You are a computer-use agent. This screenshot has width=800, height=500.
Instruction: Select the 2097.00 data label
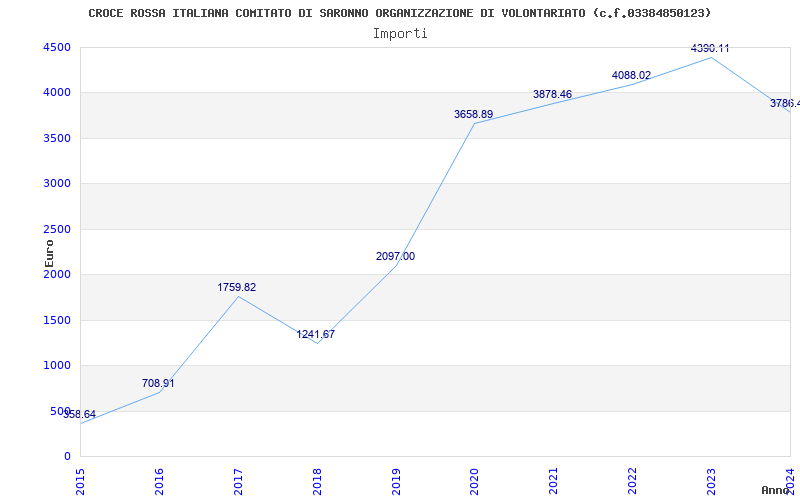tap(395, 257)
